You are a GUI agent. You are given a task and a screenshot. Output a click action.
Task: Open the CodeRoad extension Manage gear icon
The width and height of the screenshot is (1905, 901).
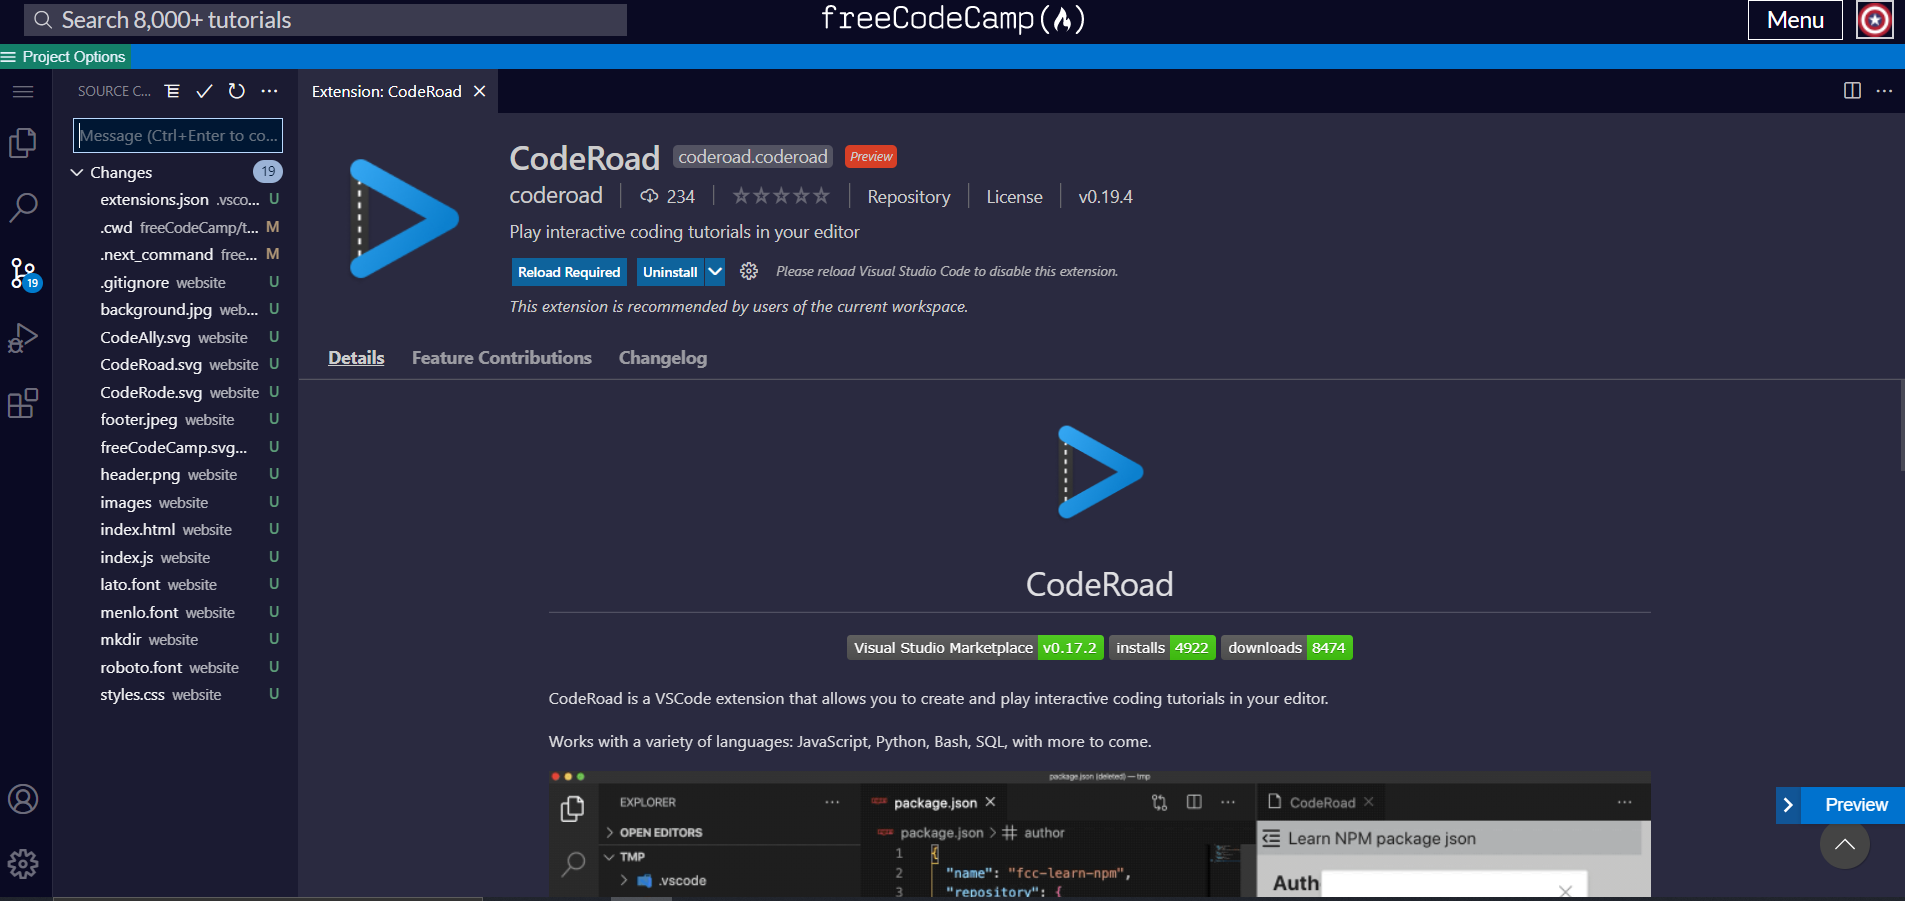748,271
